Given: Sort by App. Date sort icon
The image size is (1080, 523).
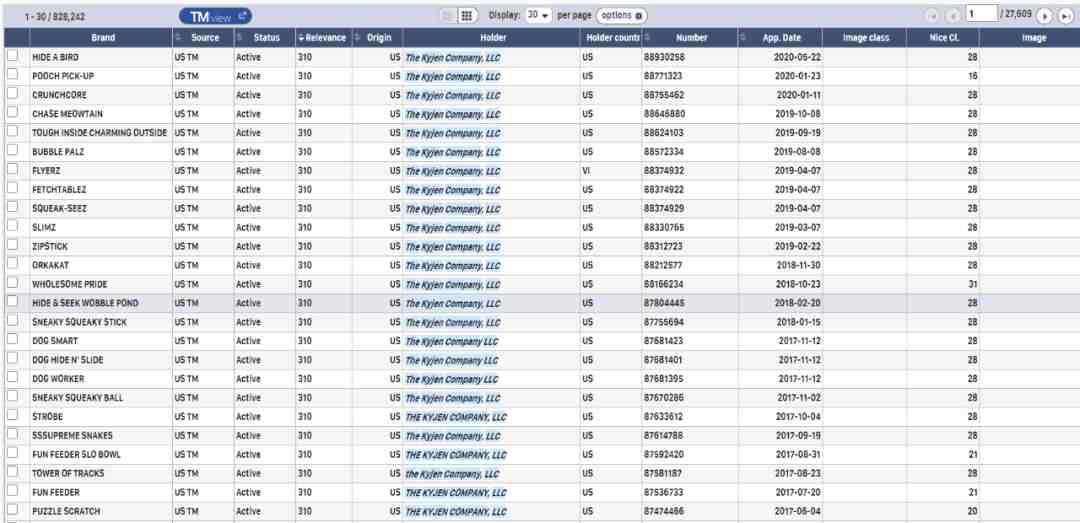Looking at the screenshot, I should click(743, 38).
